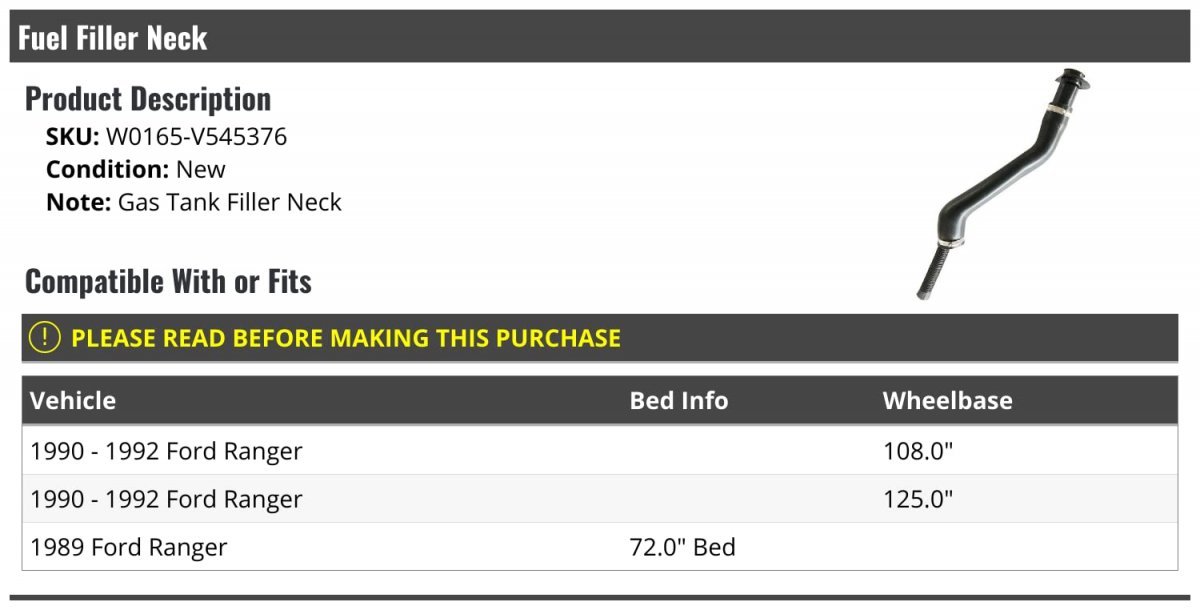Click the 125.0" wheelbase value
The width and height of the screenshot is (1200, 610).
[918, 499]
